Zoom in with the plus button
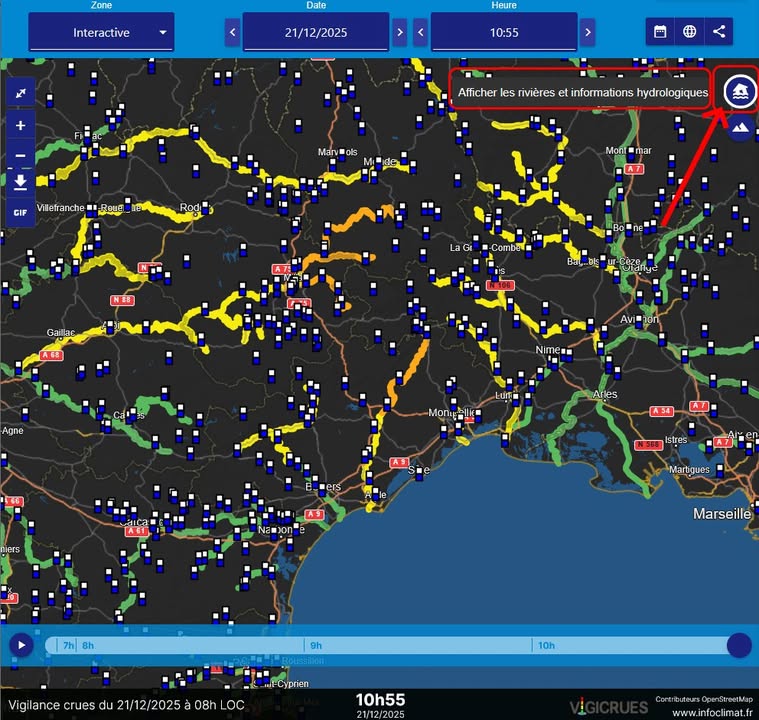This screenshot has width=759, height=720. tap(20, 126)
